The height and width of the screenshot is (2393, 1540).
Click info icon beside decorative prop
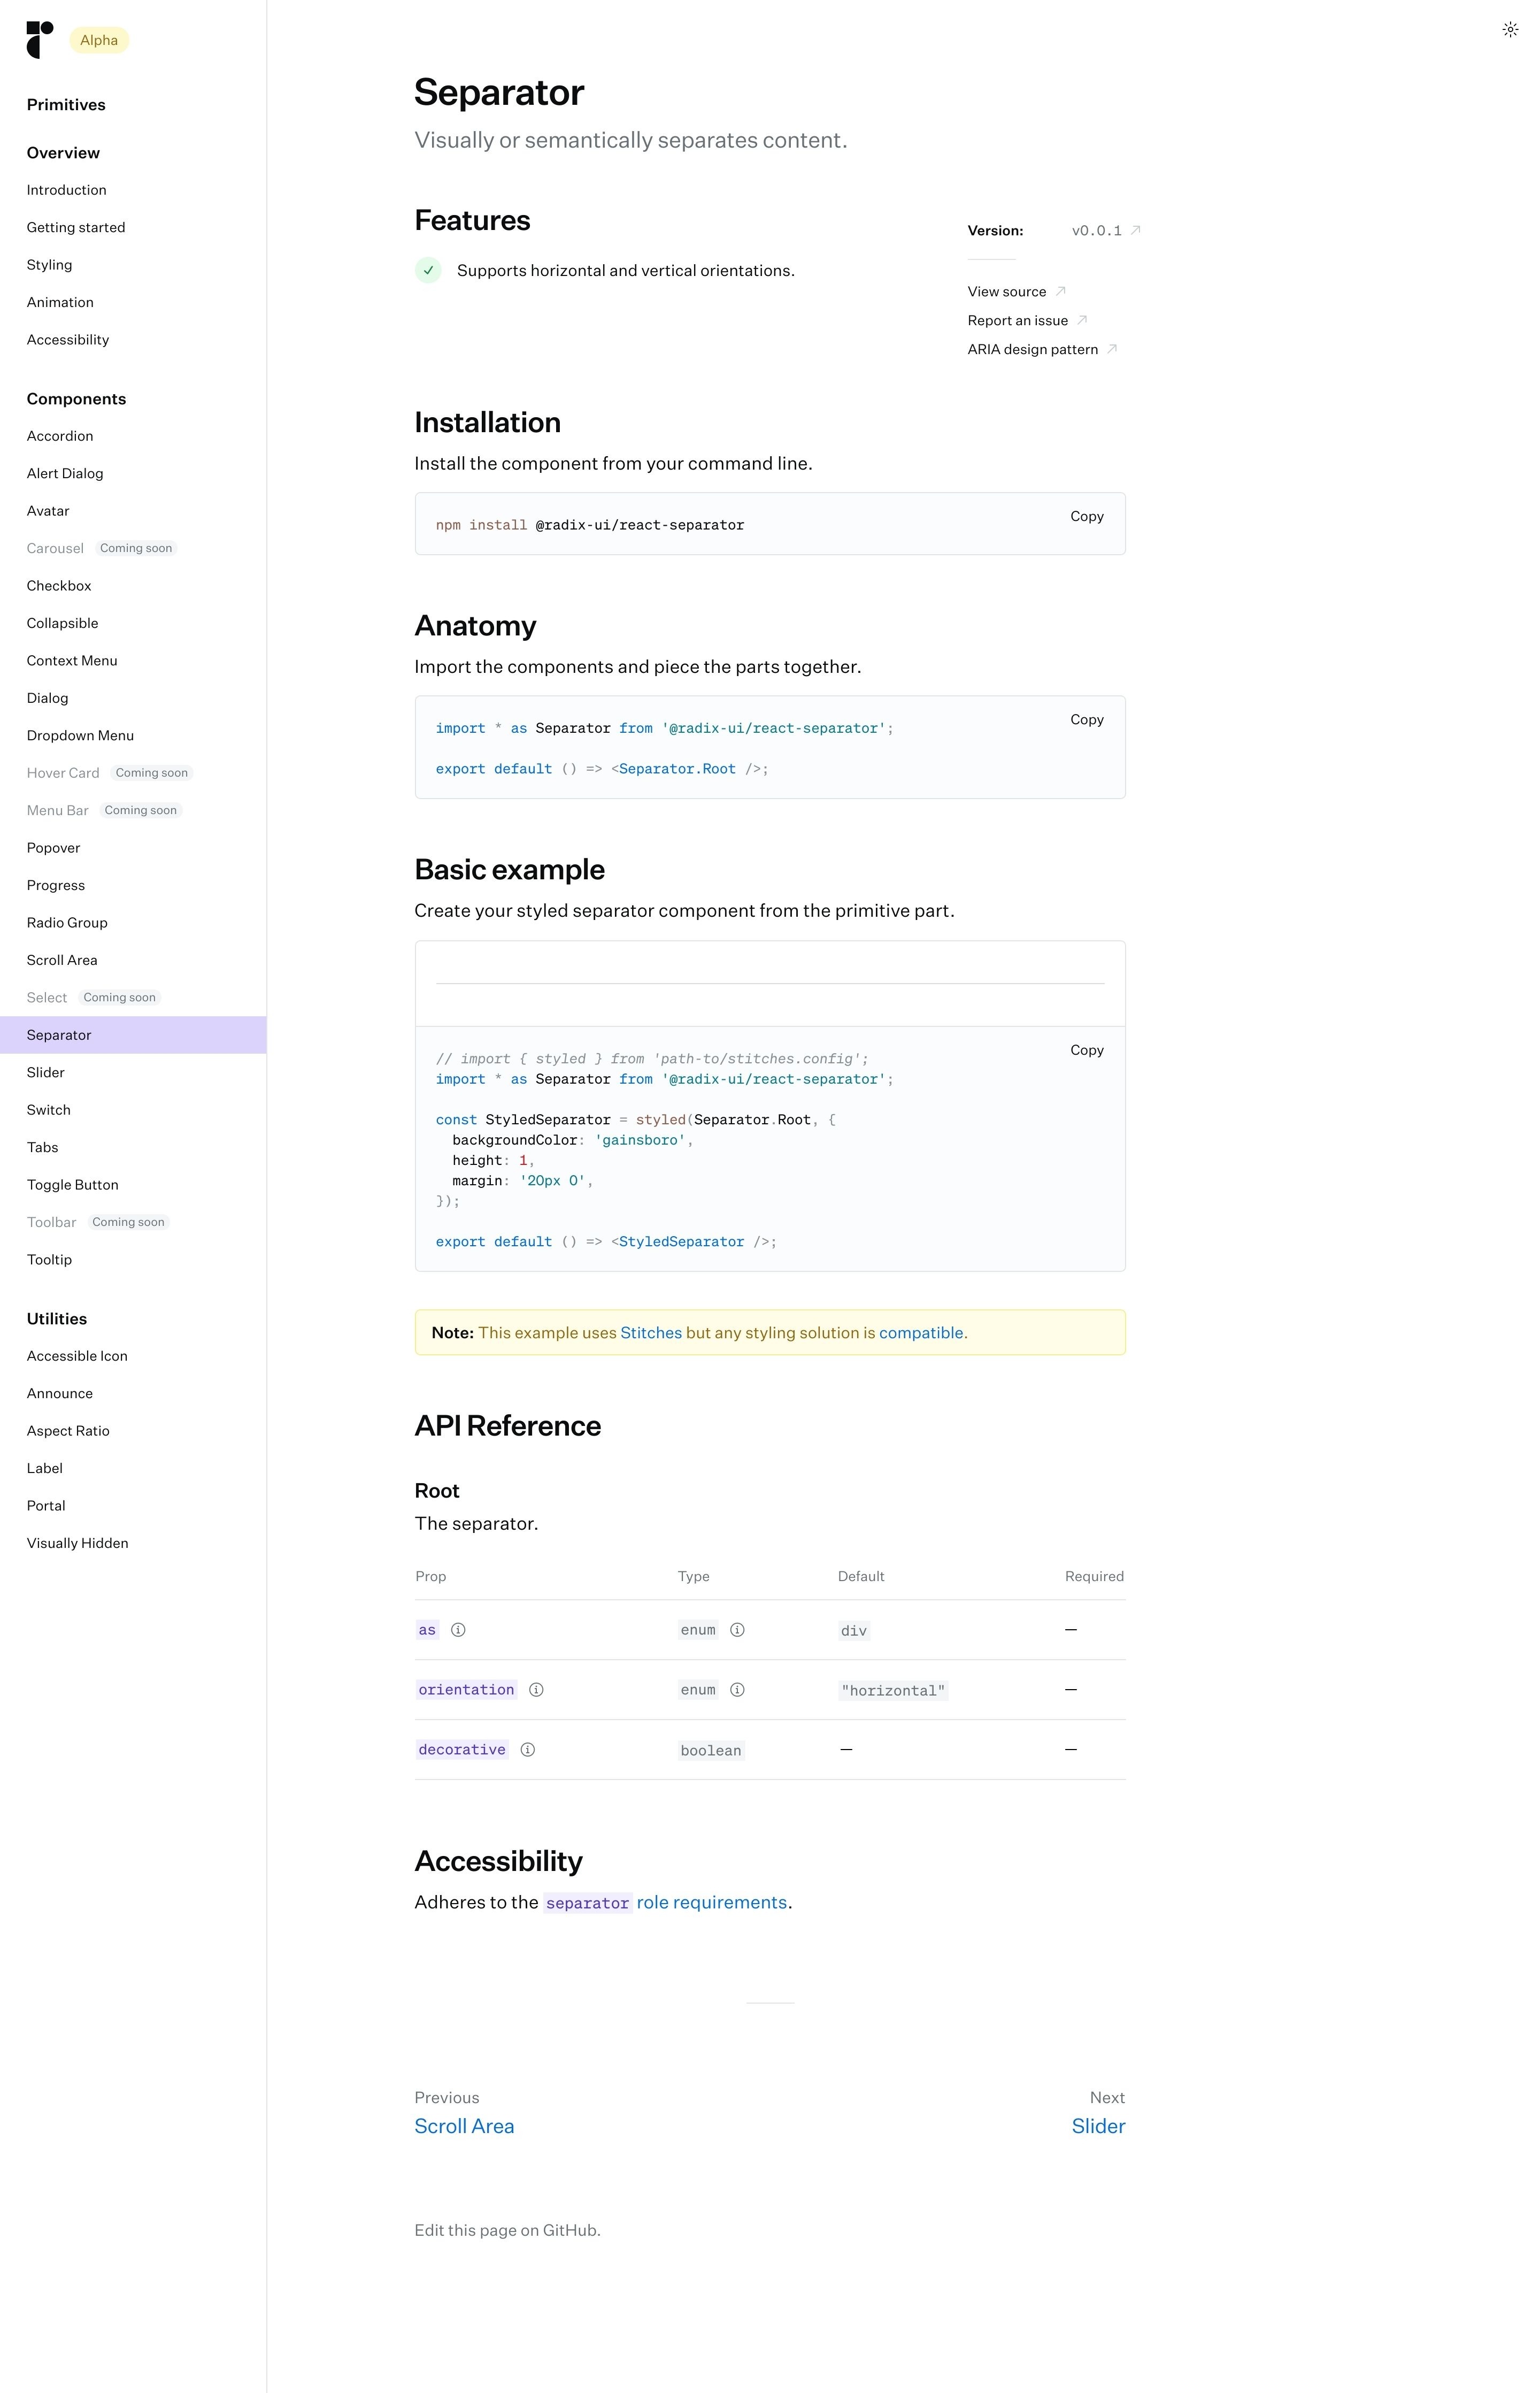coord(528,1750)
